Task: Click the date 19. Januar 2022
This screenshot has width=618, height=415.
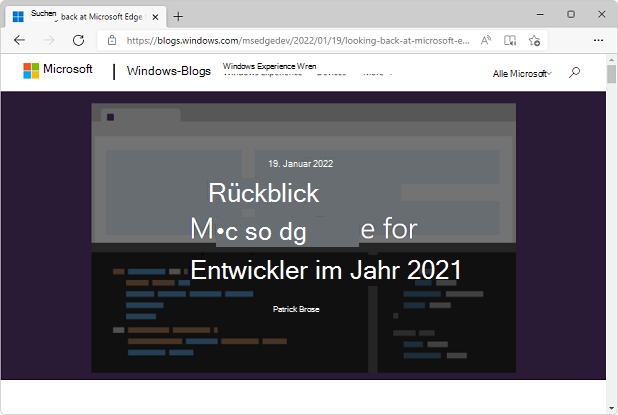Action: pos(301,164)
